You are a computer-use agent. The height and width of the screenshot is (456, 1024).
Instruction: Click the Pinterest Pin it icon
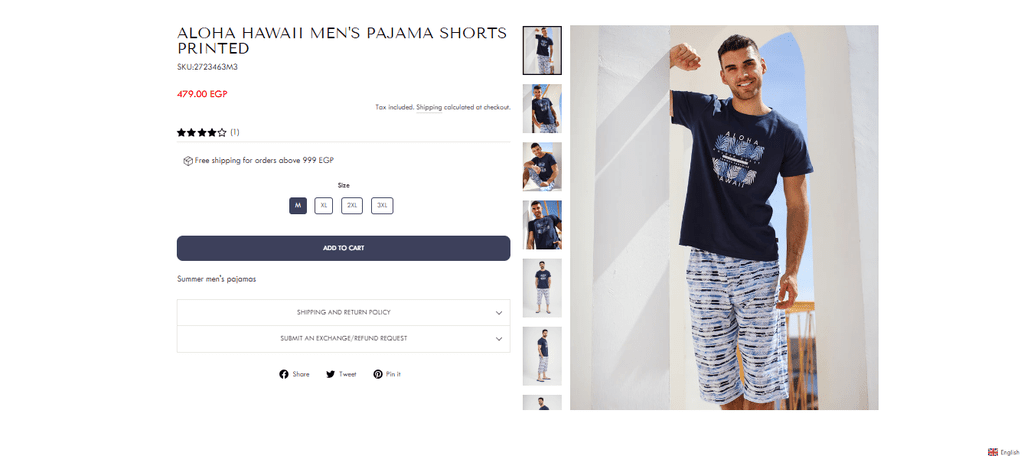377,374
